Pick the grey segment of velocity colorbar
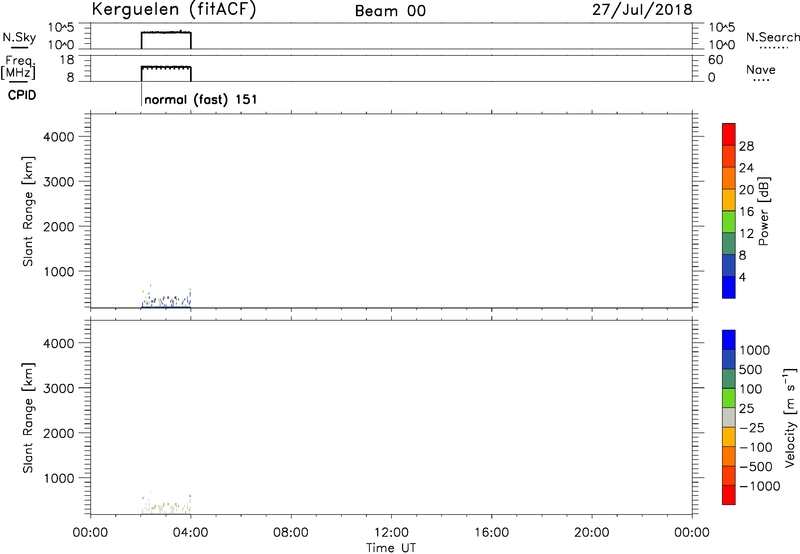 [729, 418]
